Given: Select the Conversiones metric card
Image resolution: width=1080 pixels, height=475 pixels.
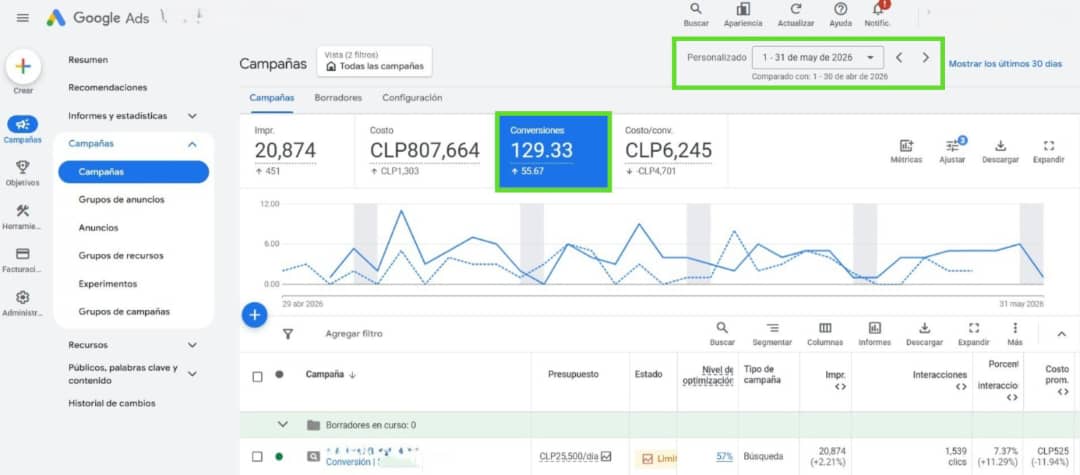Looking at the screenshot, I should click(553, 151).
